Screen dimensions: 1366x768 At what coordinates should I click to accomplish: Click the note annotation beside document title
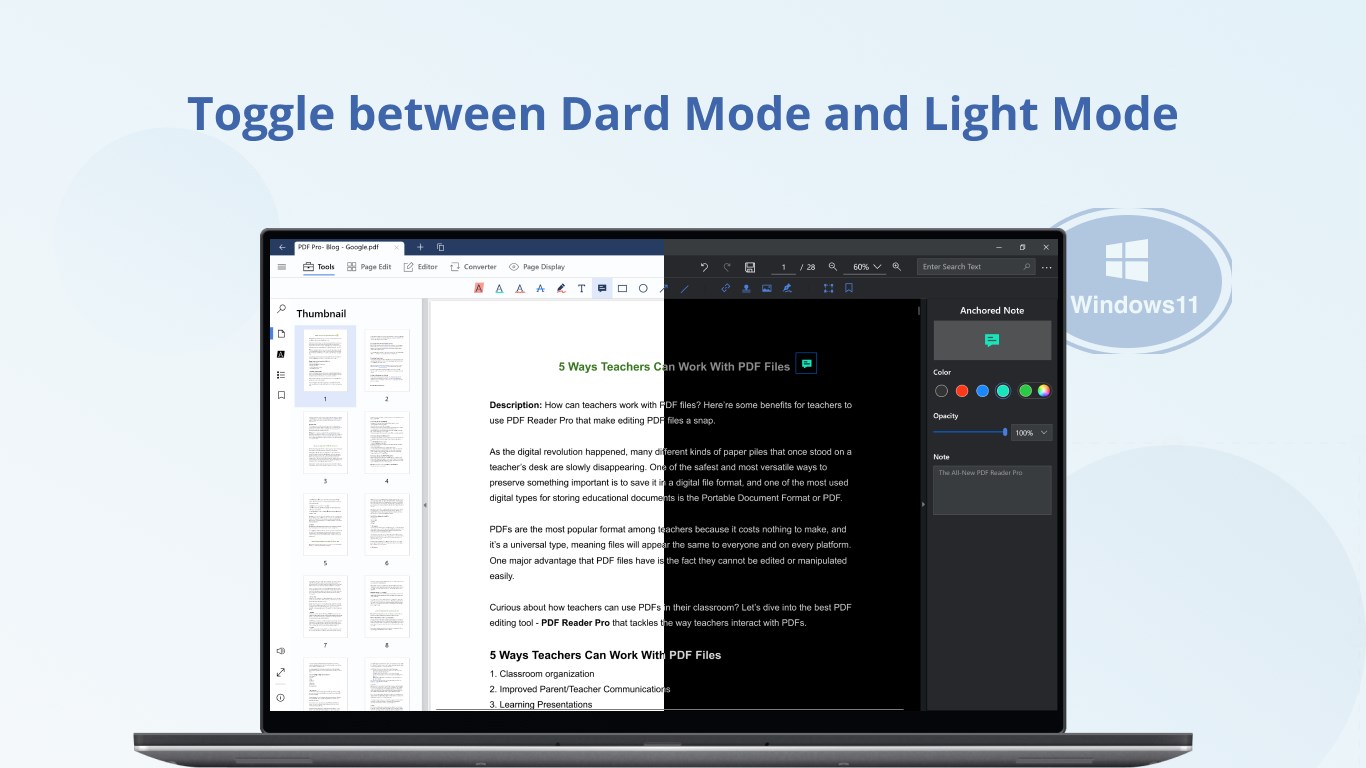click(x=806, y=364)
